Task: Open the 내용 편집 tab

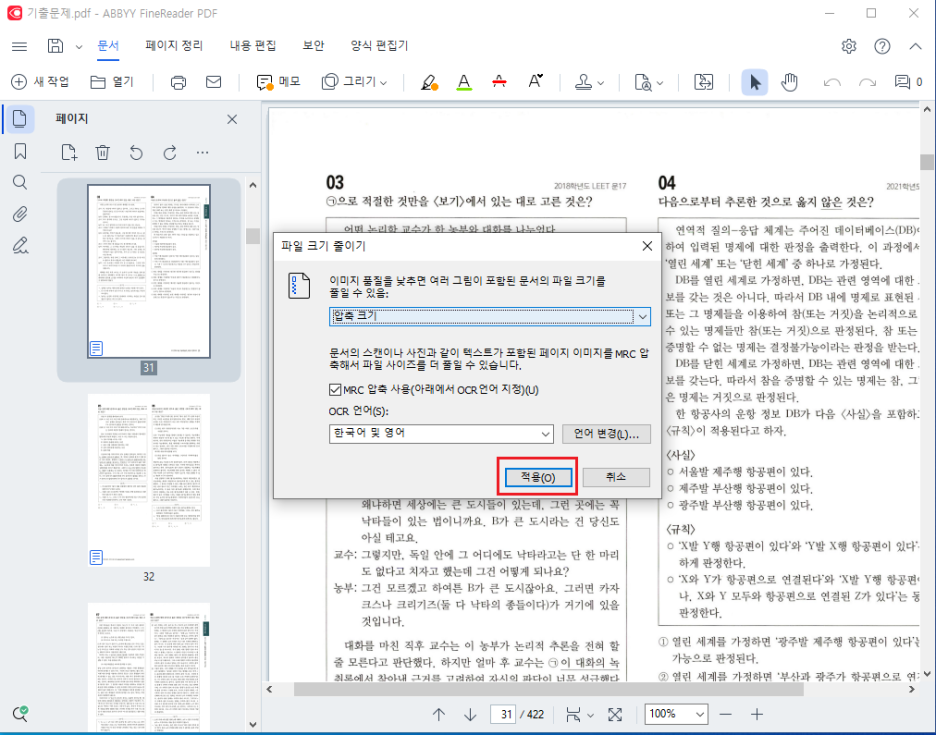Action: coord(253,45)
